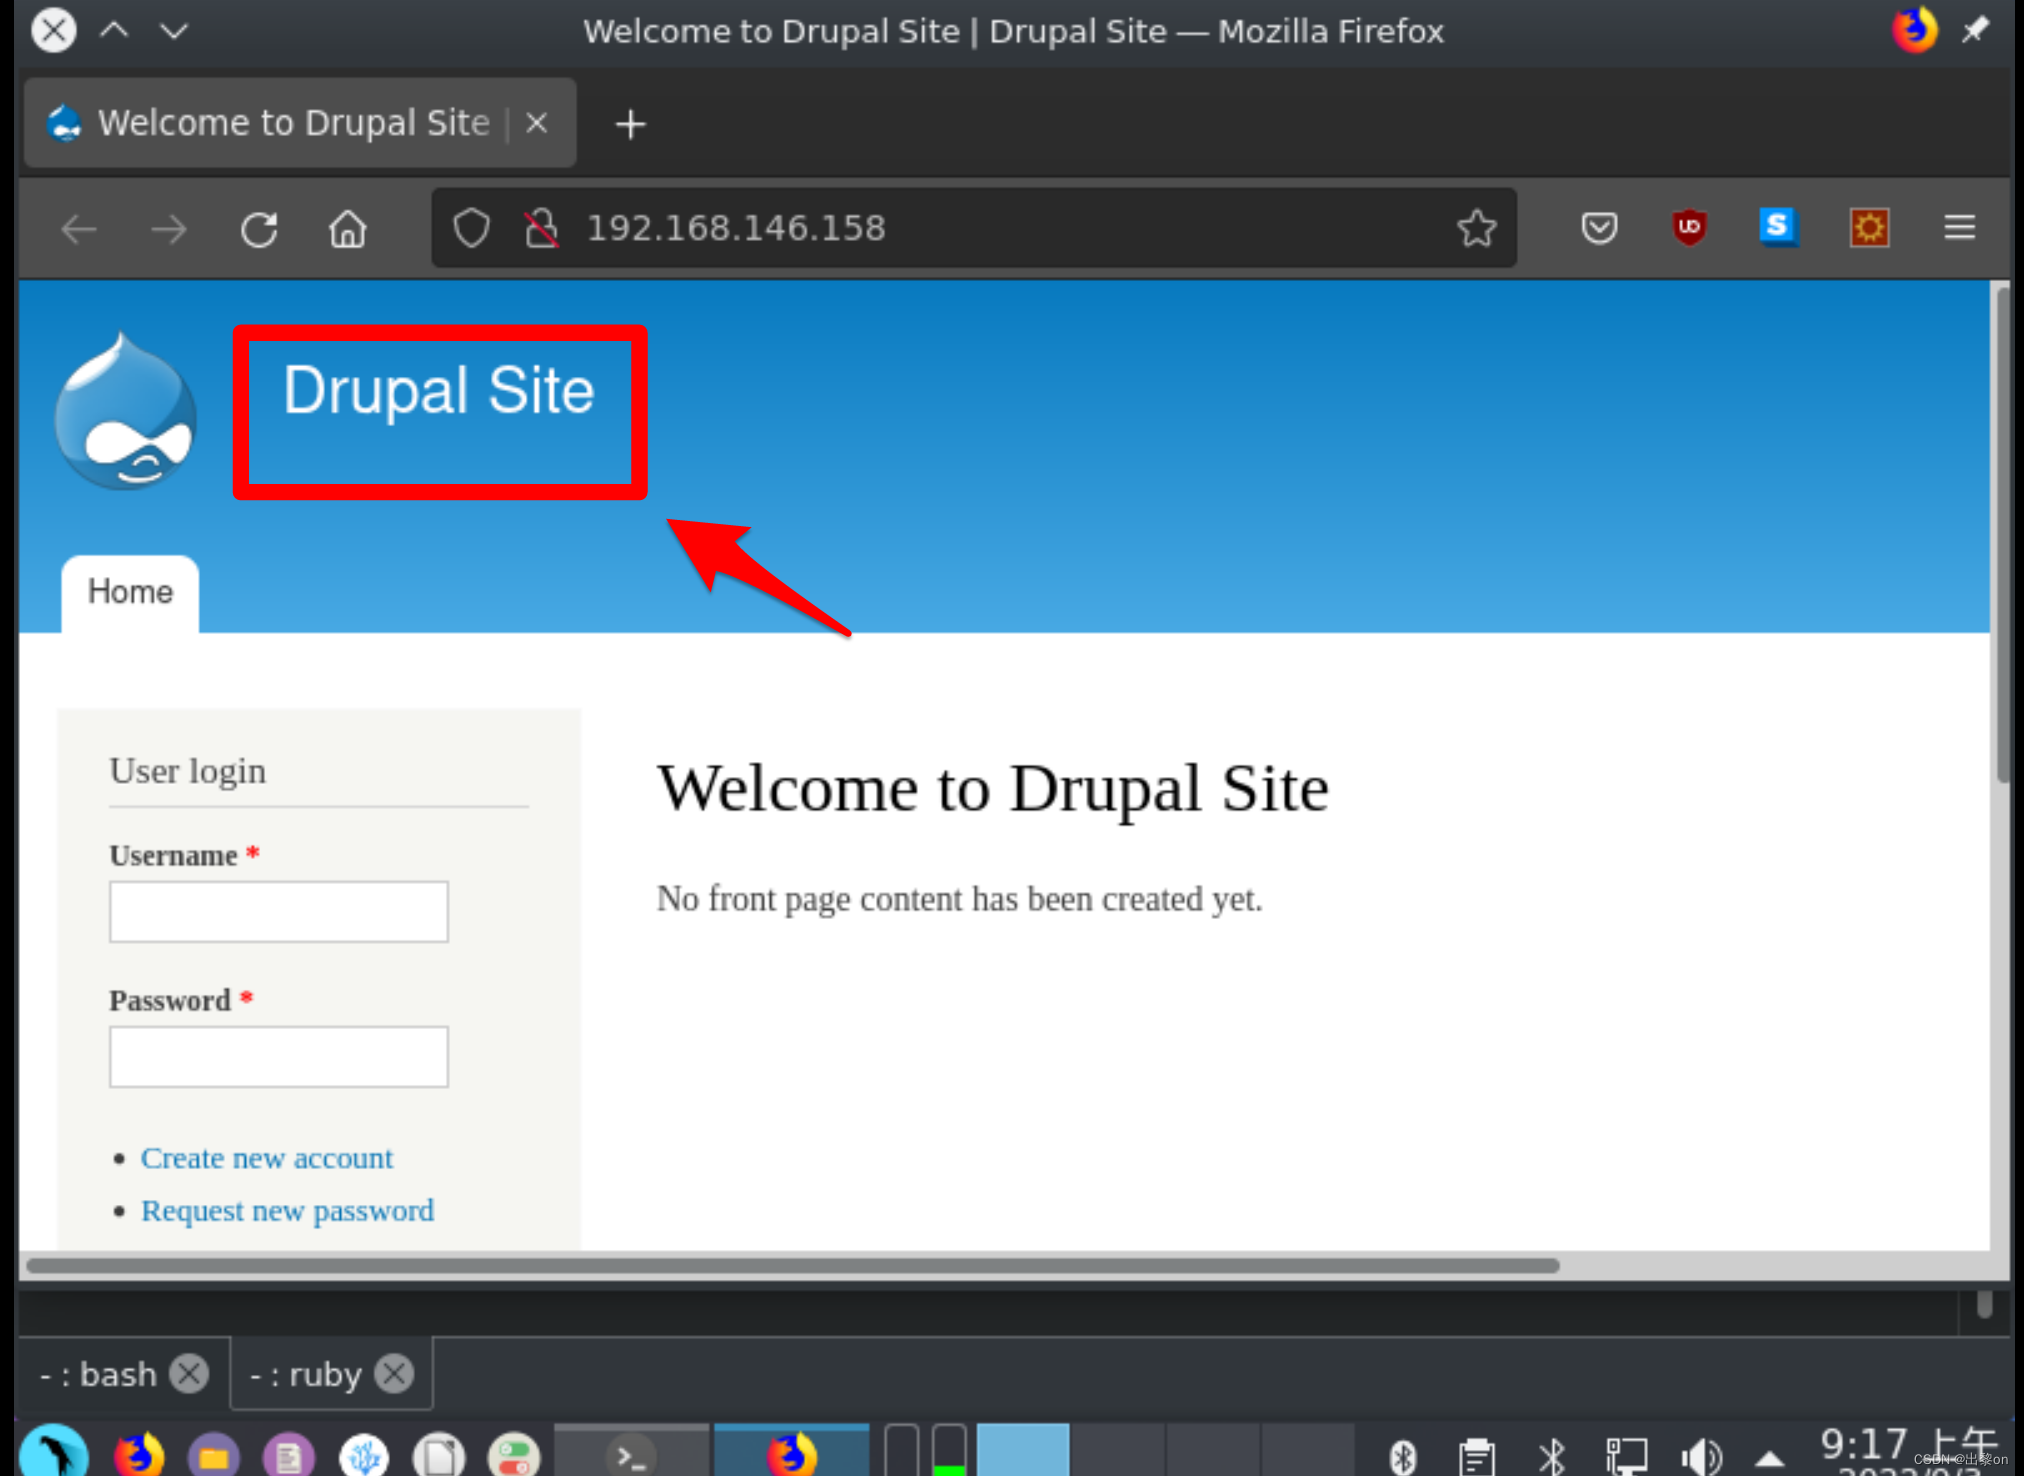Switch to the Firefox window in taskbar

(791, 1452)
